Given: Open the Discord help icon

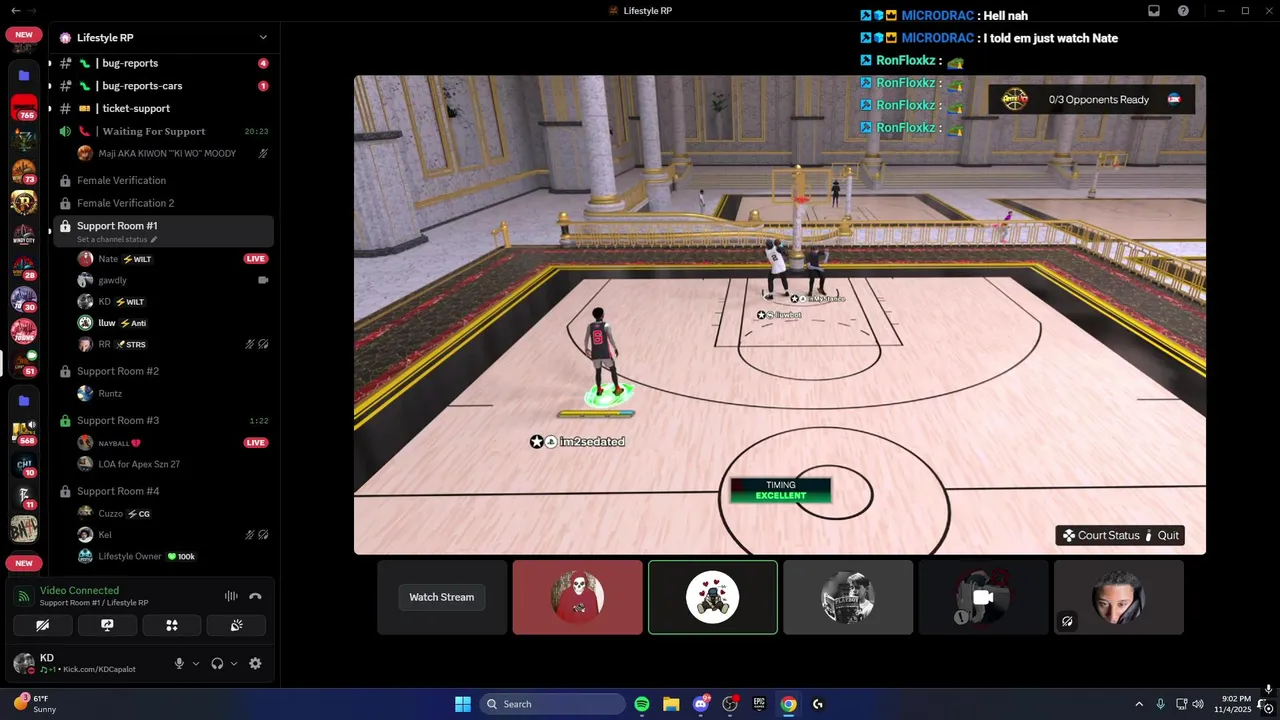Looking at the screenshot, I should point(1183,11).
